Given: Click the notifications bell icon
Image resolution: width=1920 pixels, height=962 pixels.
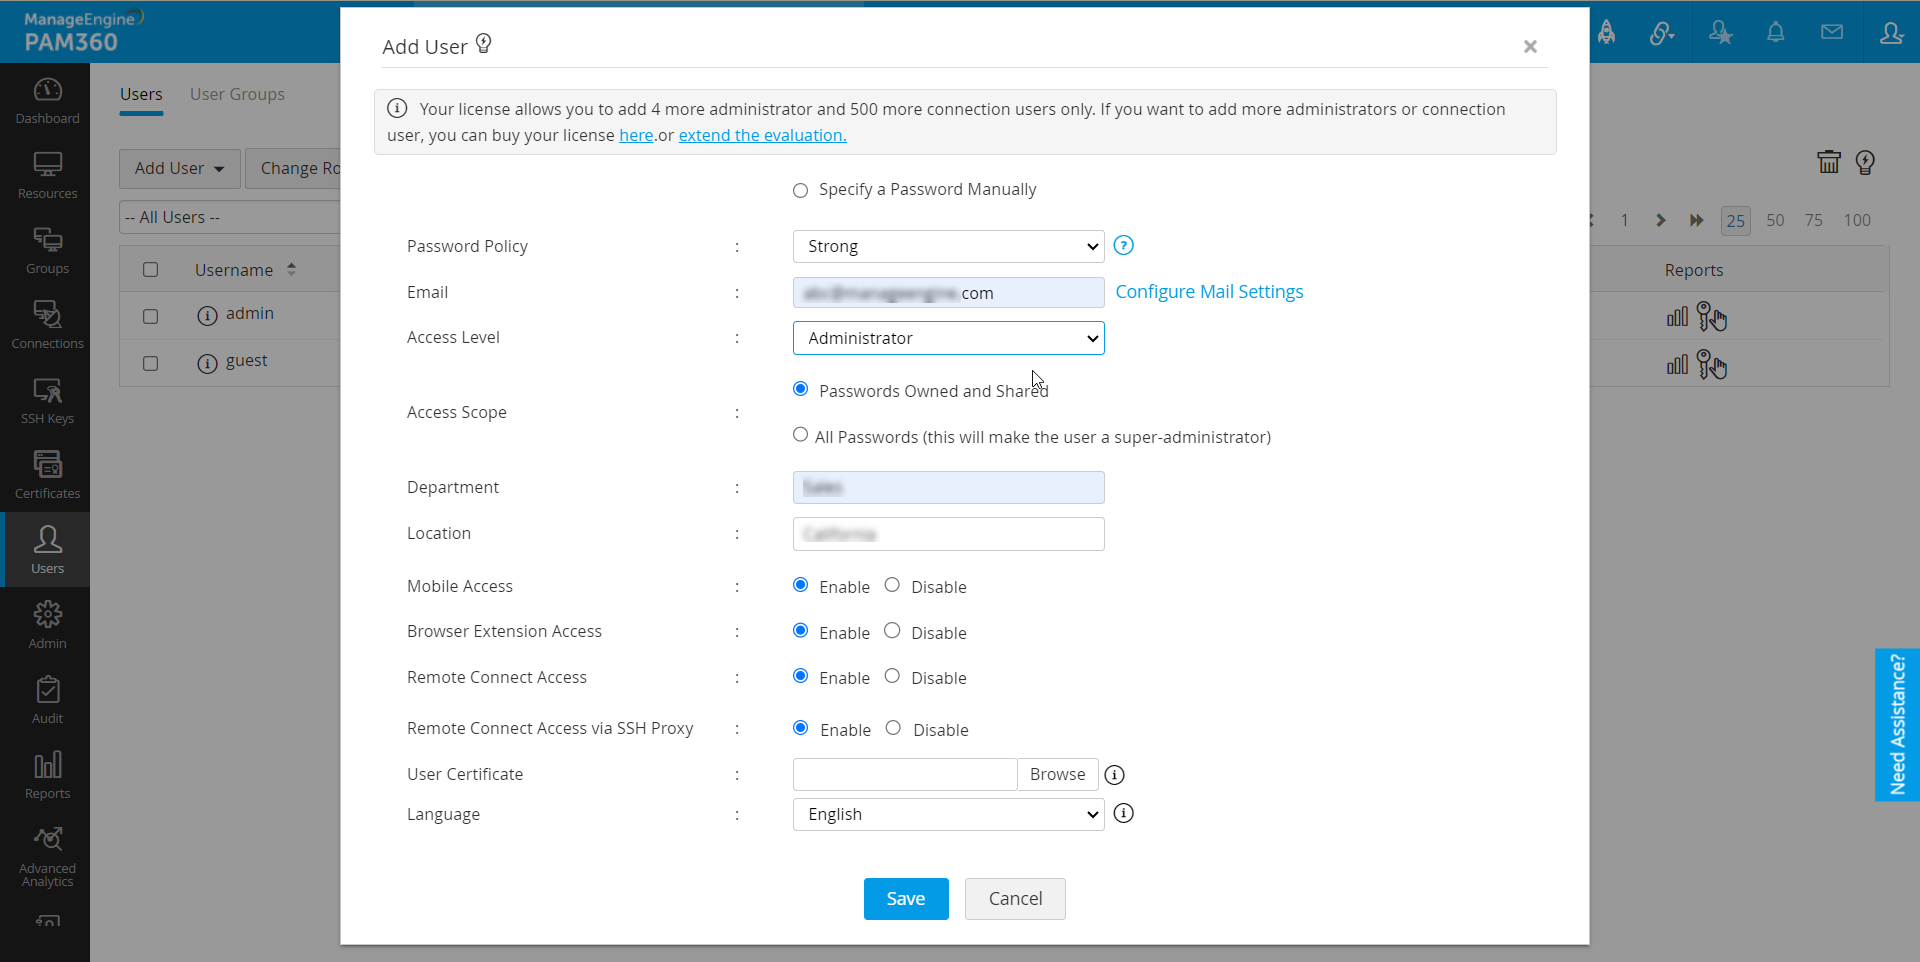Looking at the screenshot, I should pos(1775,33).
